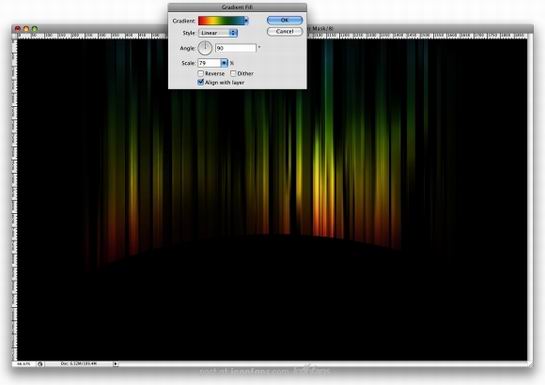Open the gradient picker arrow
The image size is (545, 385).
[246, 21]
